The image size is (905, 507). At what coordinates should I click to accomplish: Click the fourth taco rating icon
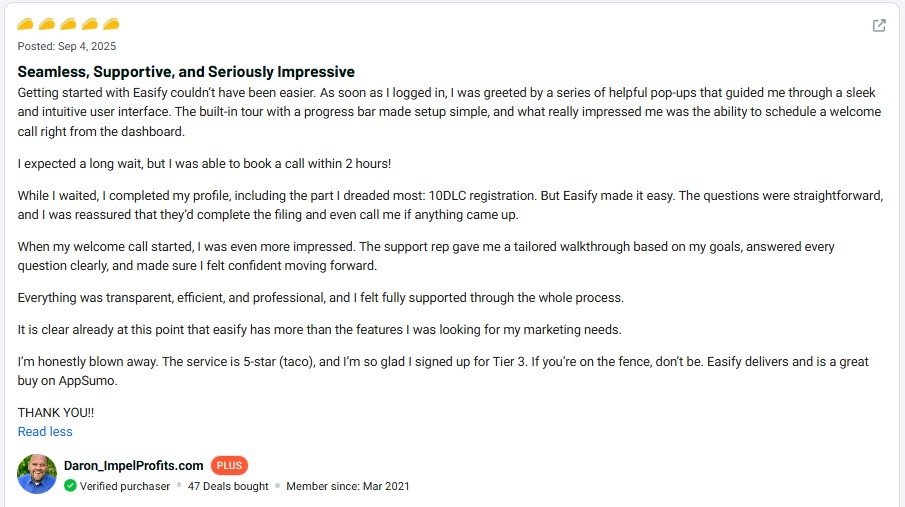coord(90,24)
